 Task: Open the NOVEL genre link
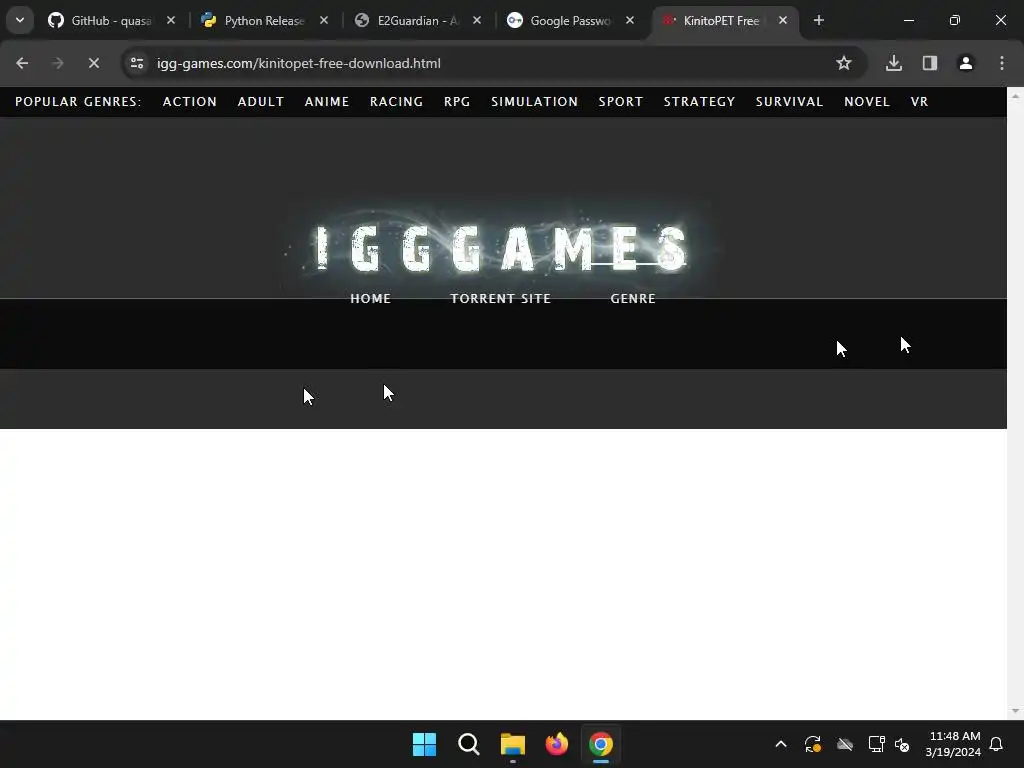tap(867, 102)
